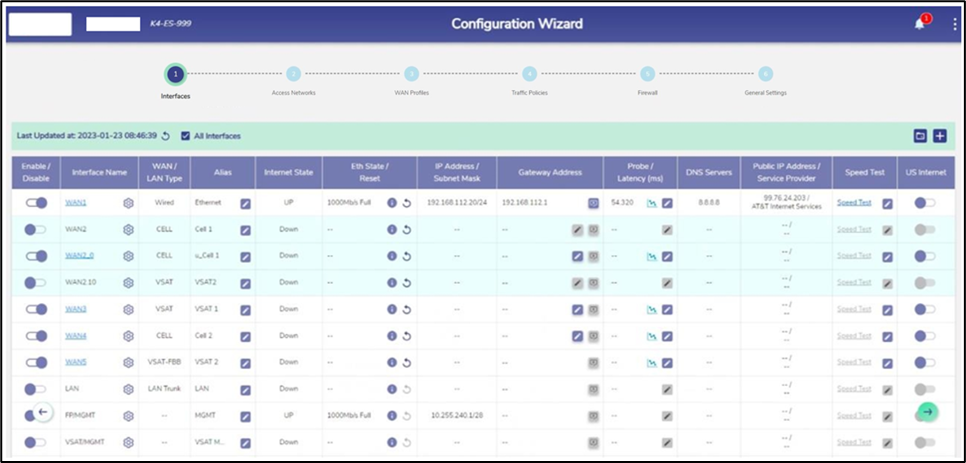
Task: Open the notifications bell icon
Action: click(x=919, y=24)
